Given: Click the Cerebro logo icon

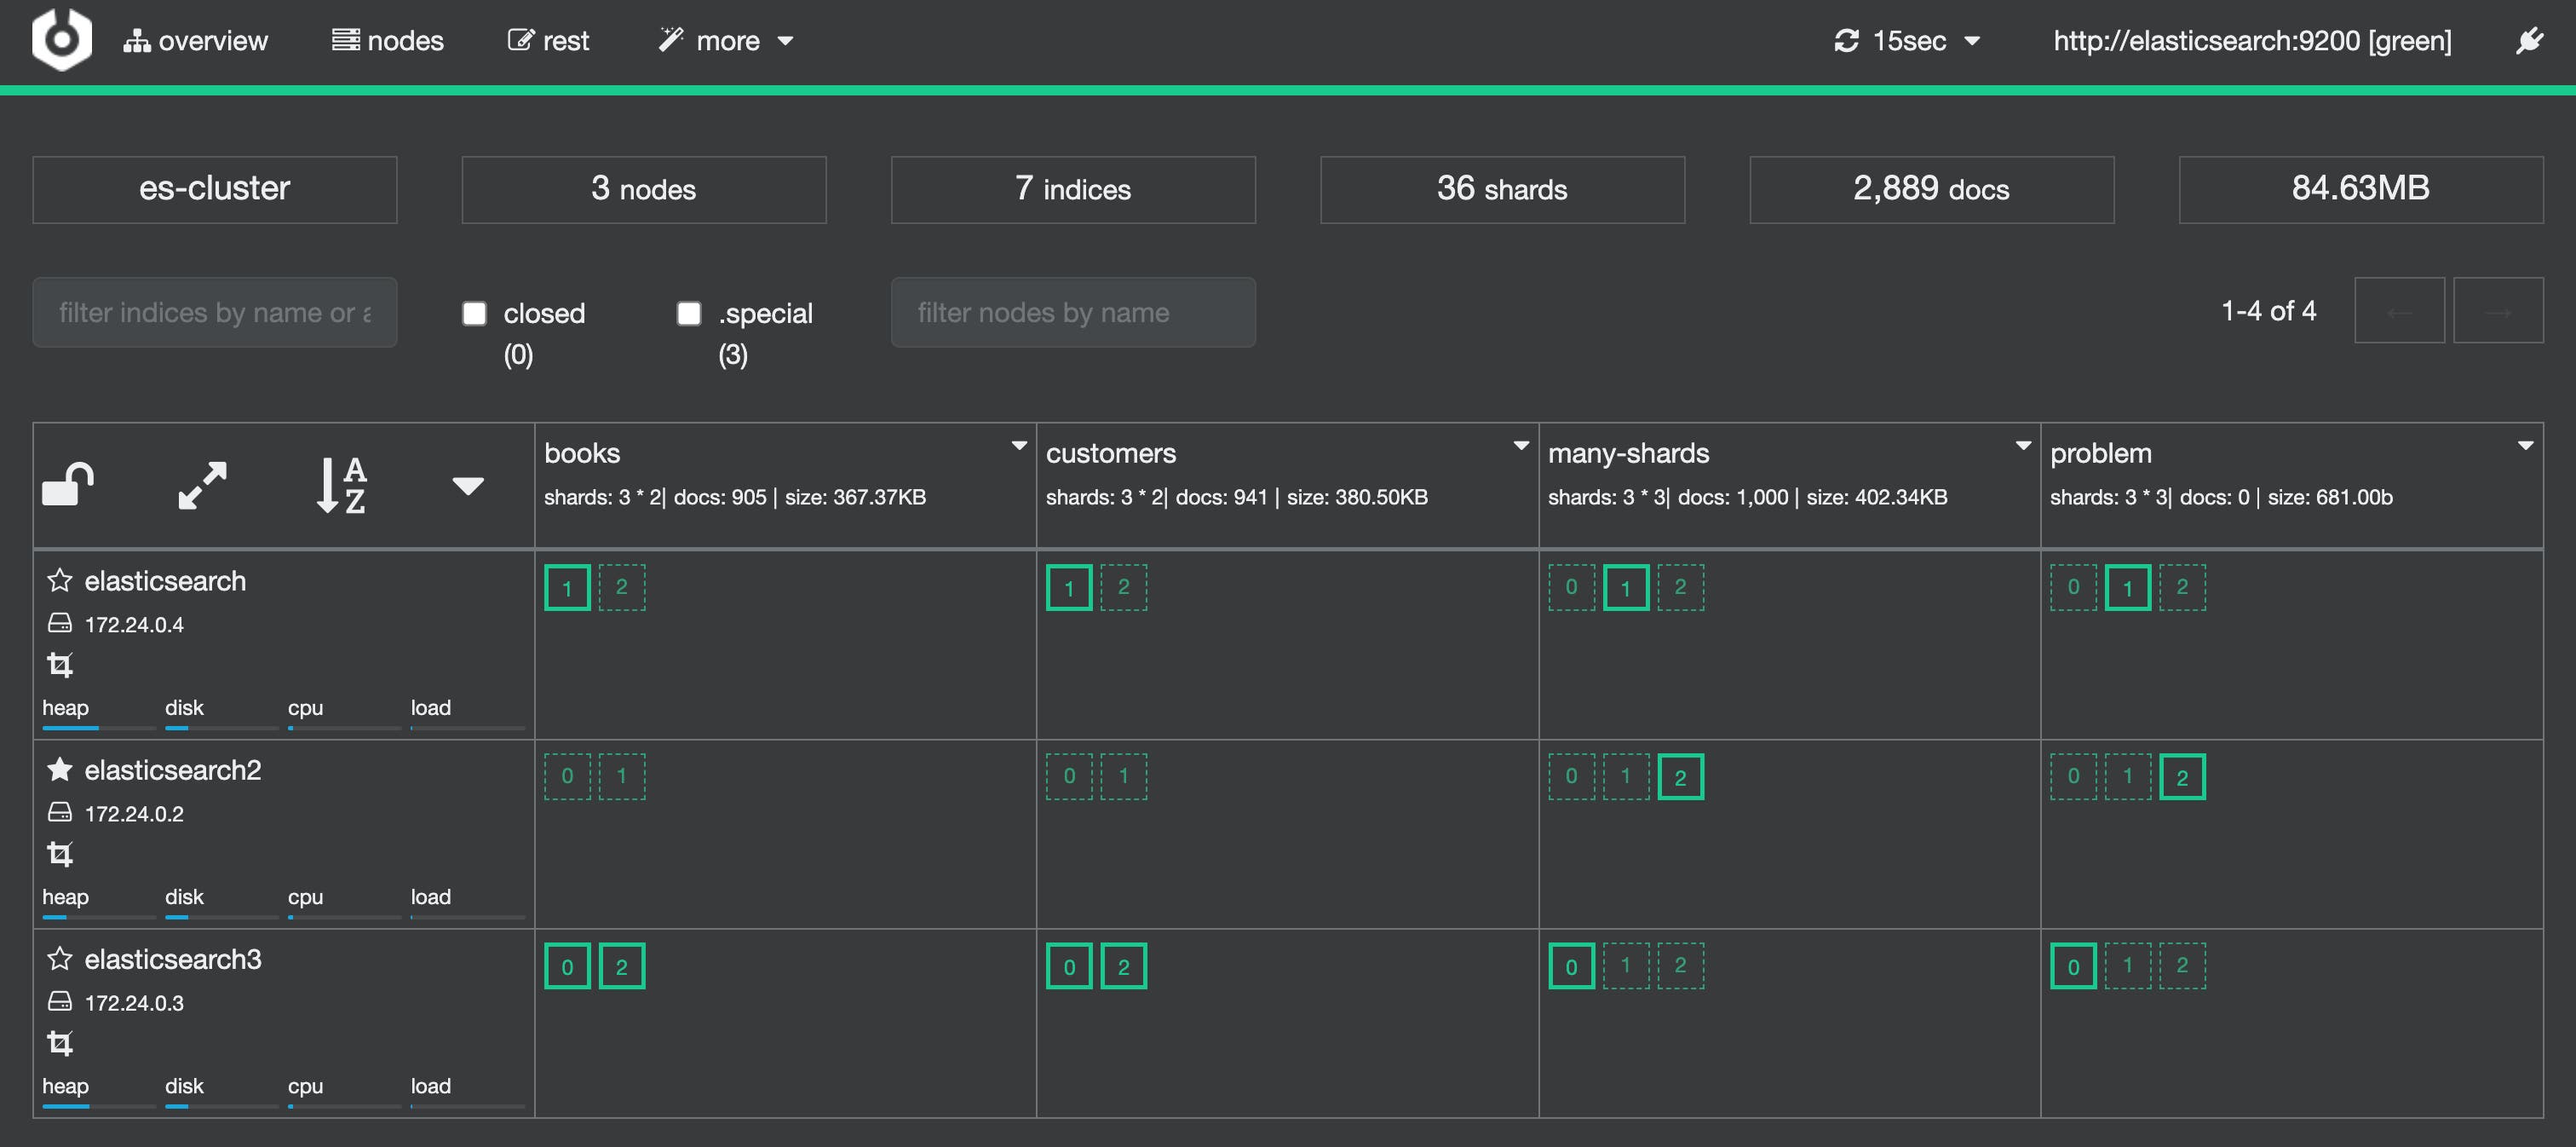Looking at the screenshot, I should 60,40.
